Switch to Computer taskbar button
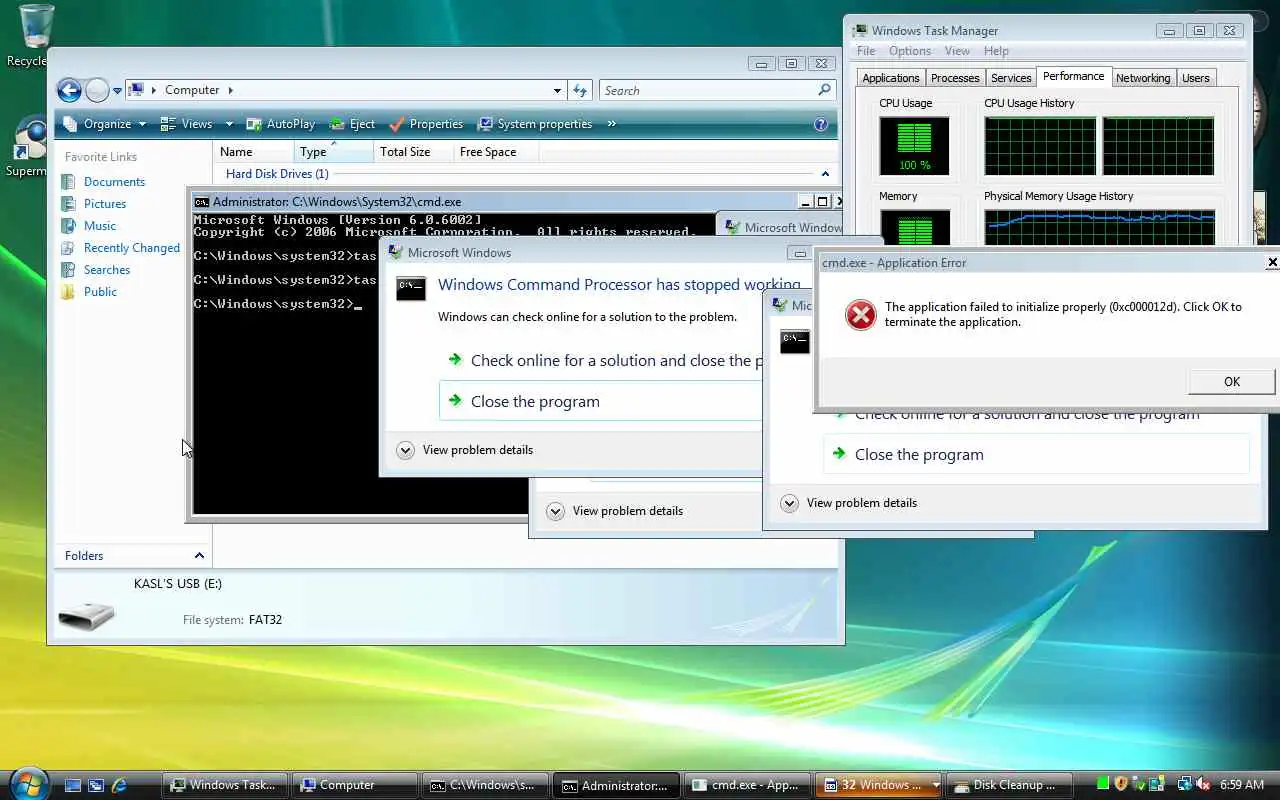The width and height of the screenshot is (1280, 800). [x=356, y=785]
